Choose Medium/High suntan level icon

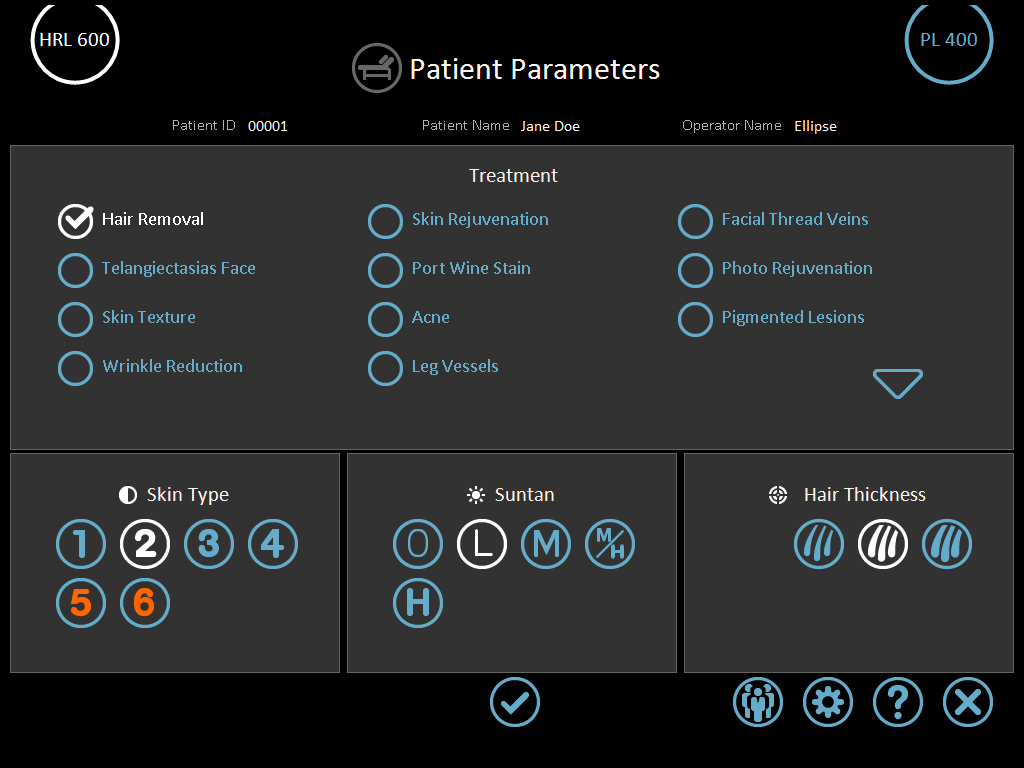(610, 545)
